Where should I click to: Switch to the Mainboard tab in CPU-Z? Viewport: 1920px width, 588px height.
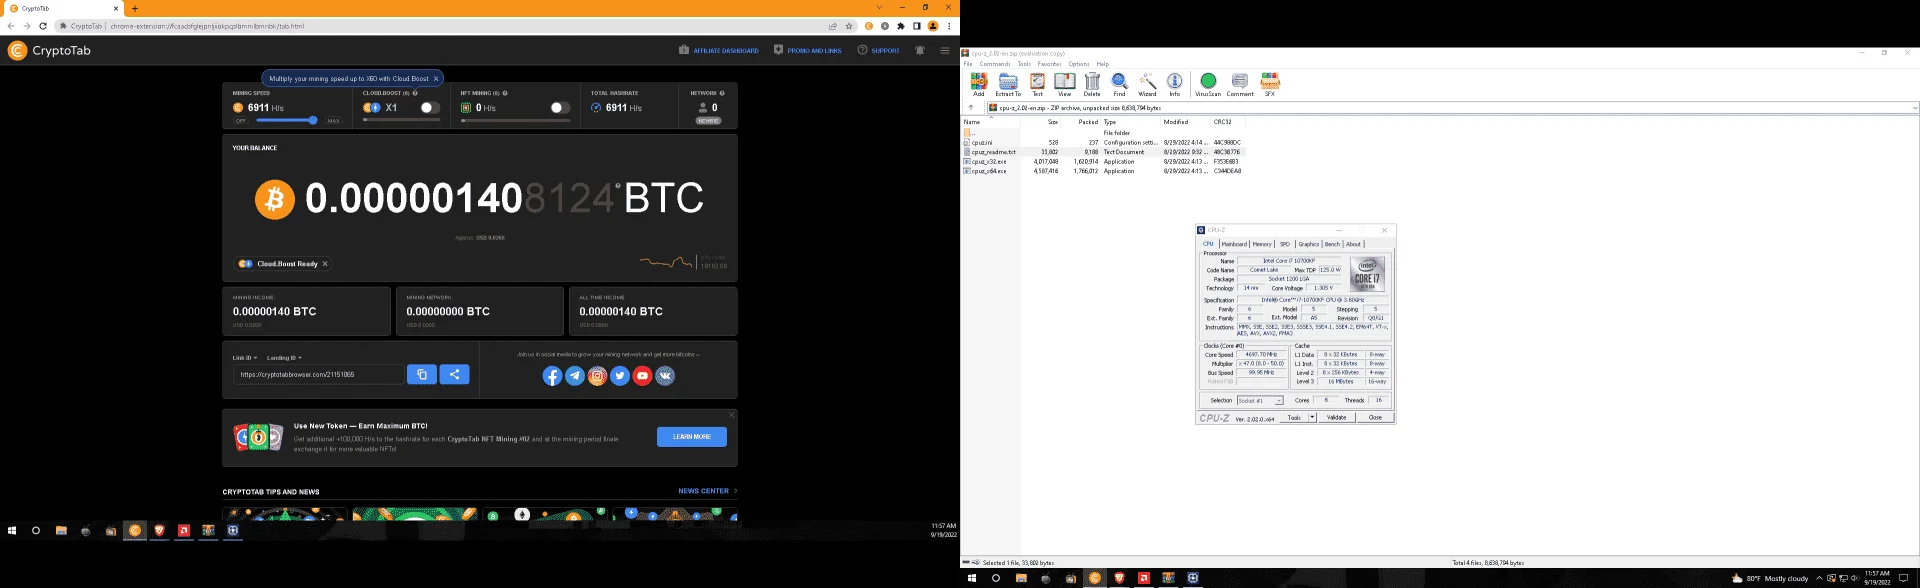(x=1234, y=244)
